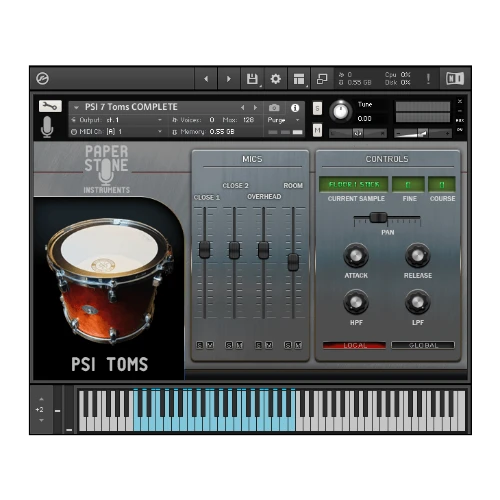
Task: Click the HPF knob
Action: click(x=356, y=302)
